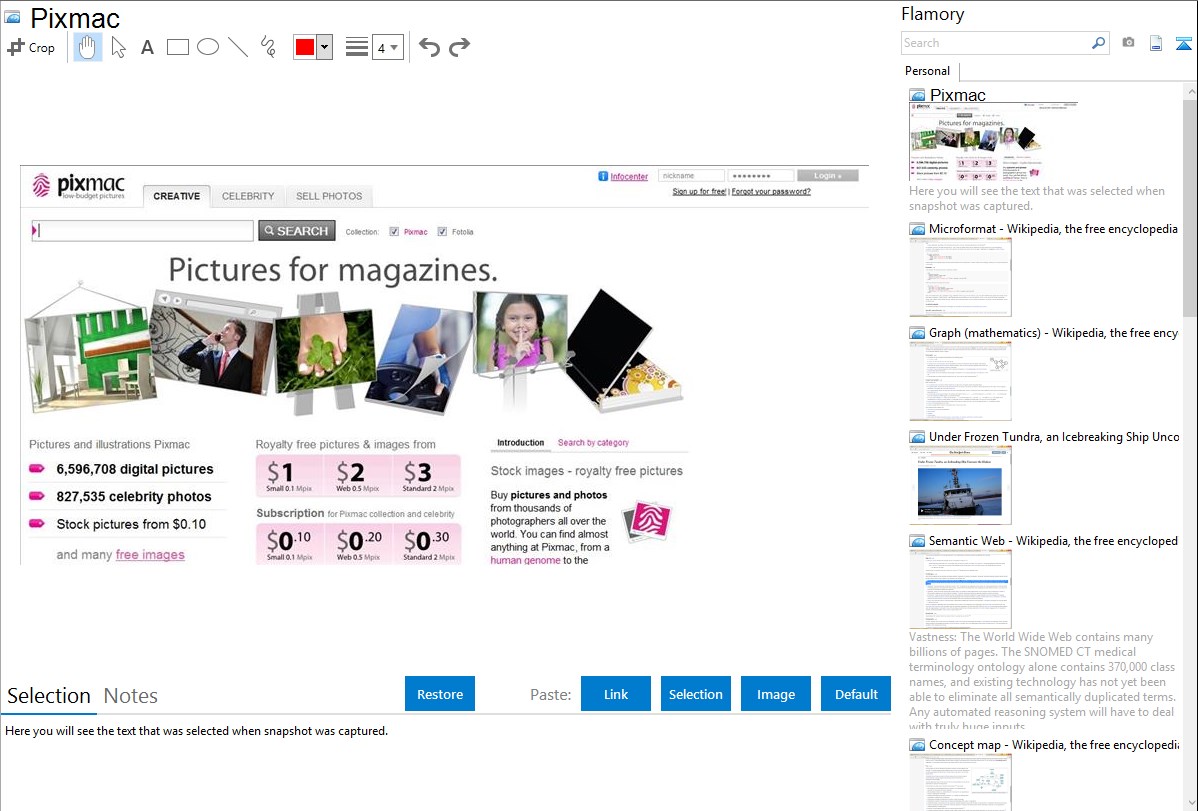Click the Forgot your password link
Screen dimensions: 1198x811
coord(772,192)
